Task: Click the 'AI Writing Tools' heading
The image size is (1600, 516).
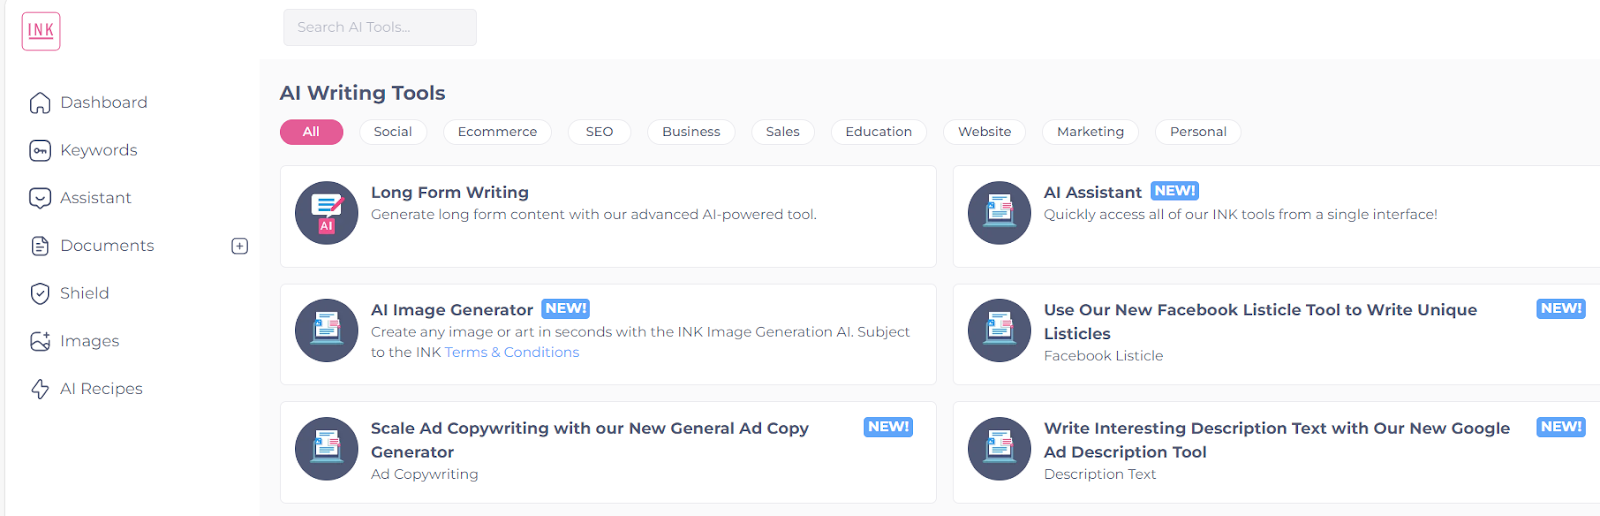Action: pos(363,93)
